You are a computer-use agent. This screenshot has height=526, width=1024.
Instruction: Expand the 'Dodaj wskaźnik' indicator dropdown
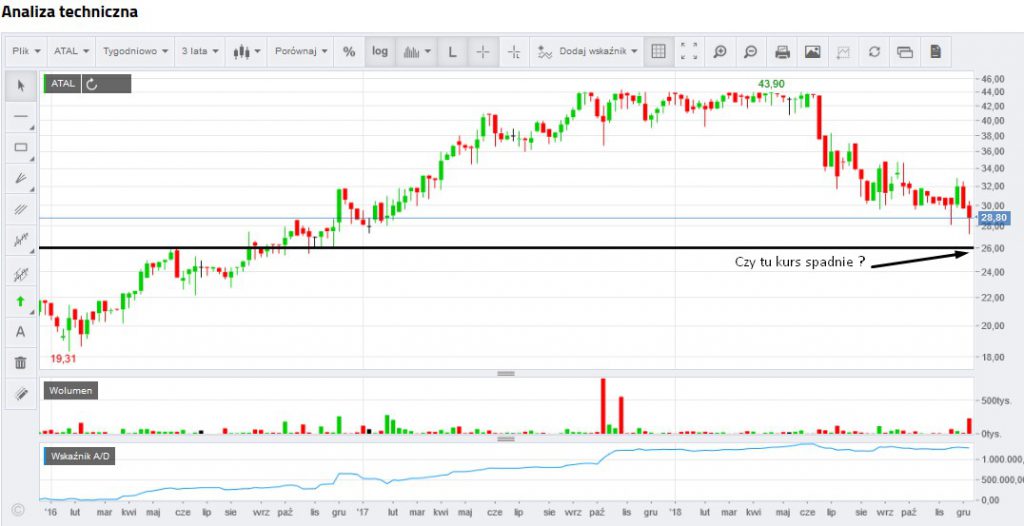pyautogui.click(x=588, y=51)
